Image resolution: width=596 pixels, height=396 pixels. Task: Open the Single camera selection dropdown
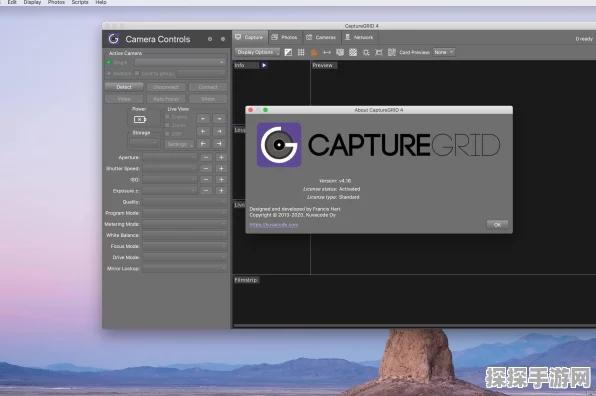[180, 62]
